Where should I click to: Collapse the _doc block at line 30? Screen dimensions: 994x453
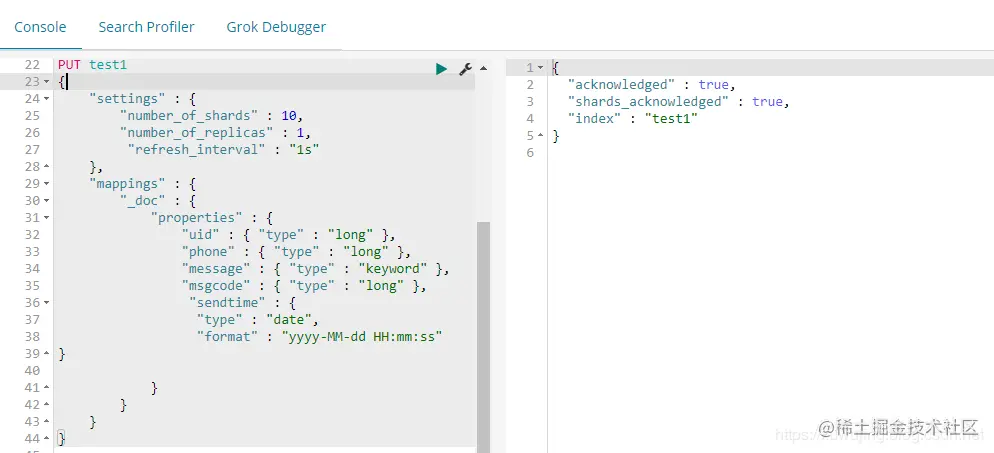click(x=47, y=201)
